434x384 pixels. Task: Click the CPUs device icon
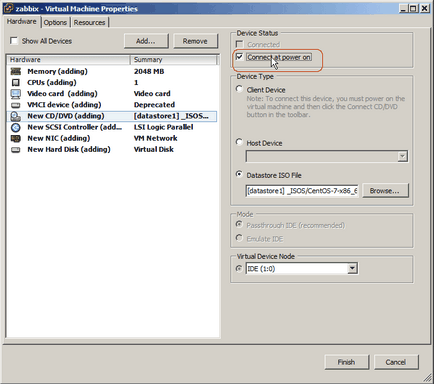[x=16, y=83]
